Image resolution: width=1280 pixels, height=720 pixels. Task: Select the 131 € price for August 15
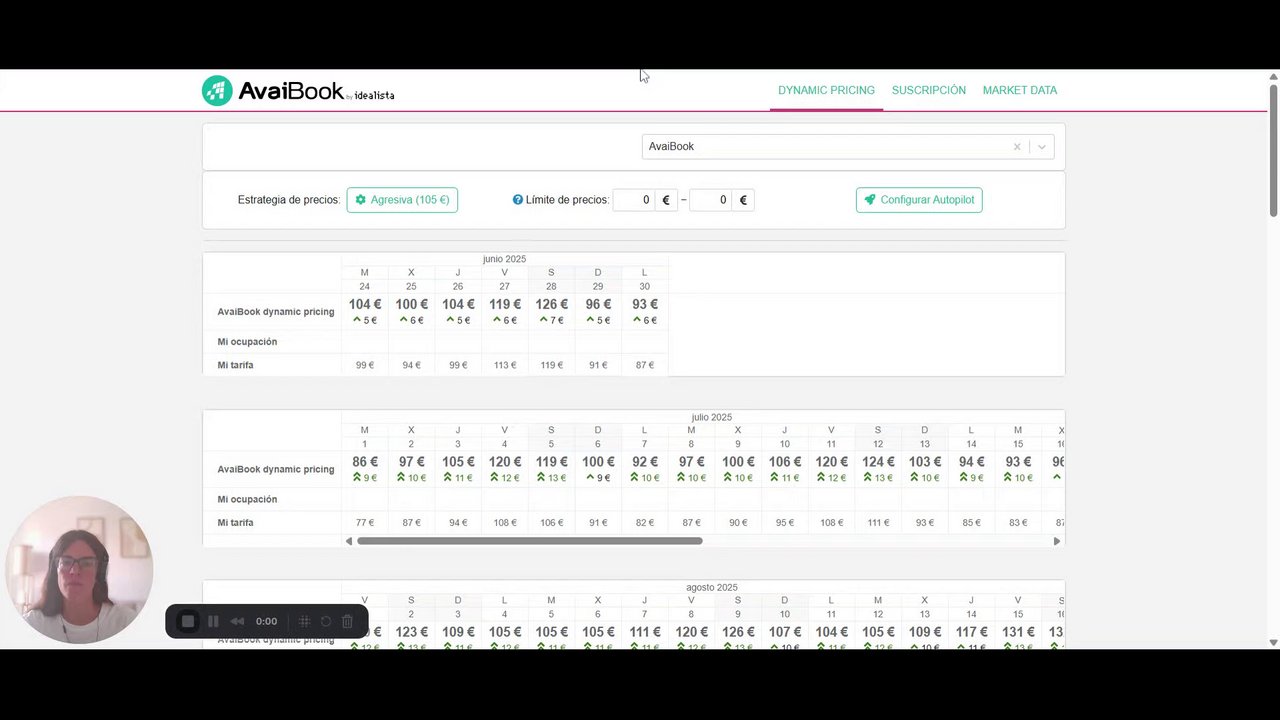click(x=1018, y=632)
